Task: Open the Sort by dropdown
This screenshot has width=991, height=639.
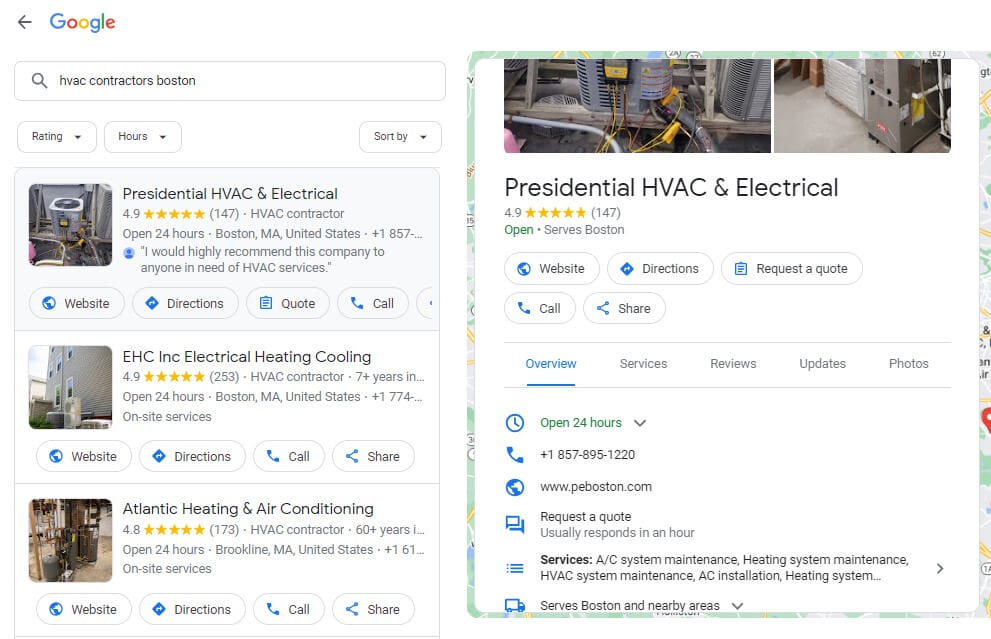Action: click(400, 137)
